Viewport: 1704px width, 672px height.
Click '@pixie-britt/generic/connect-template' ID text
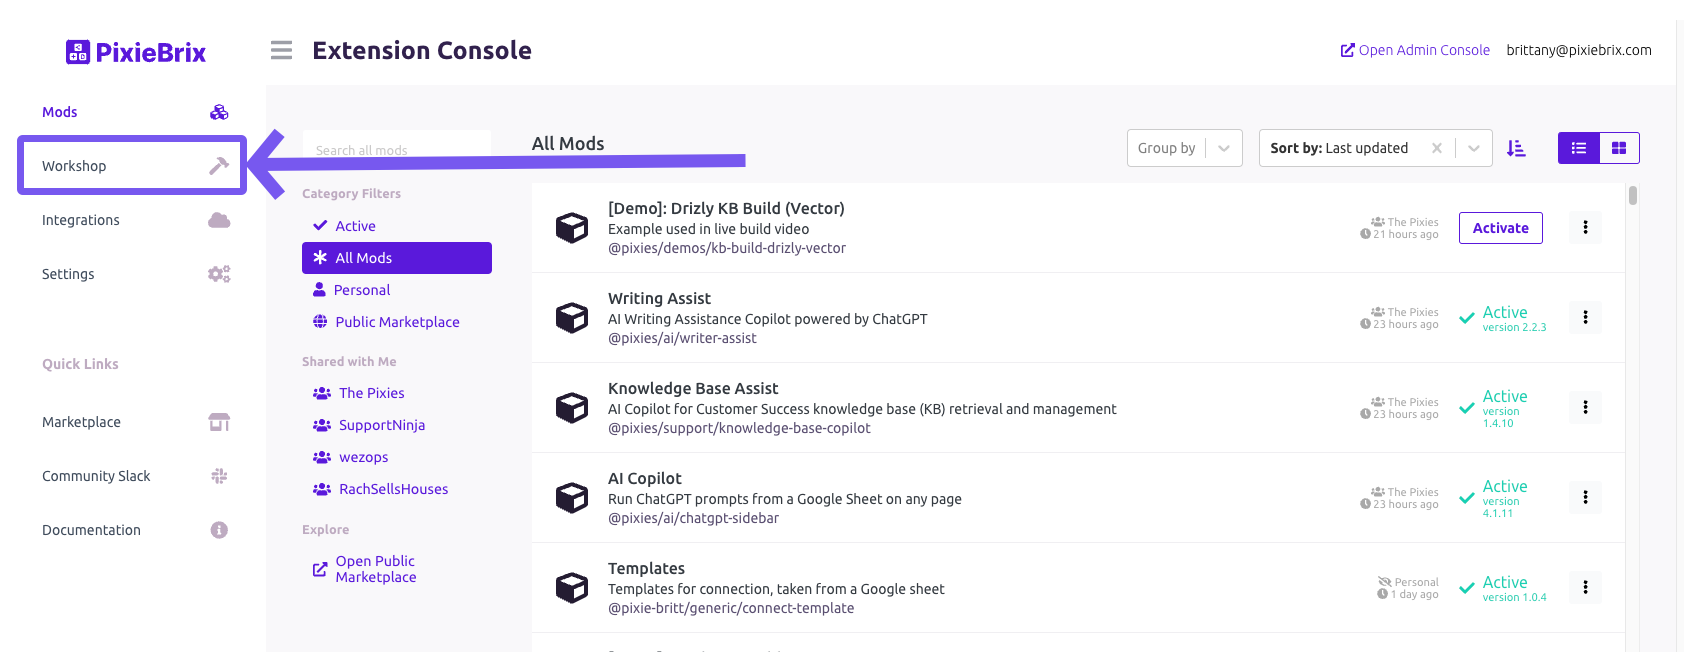click(731, 608)
